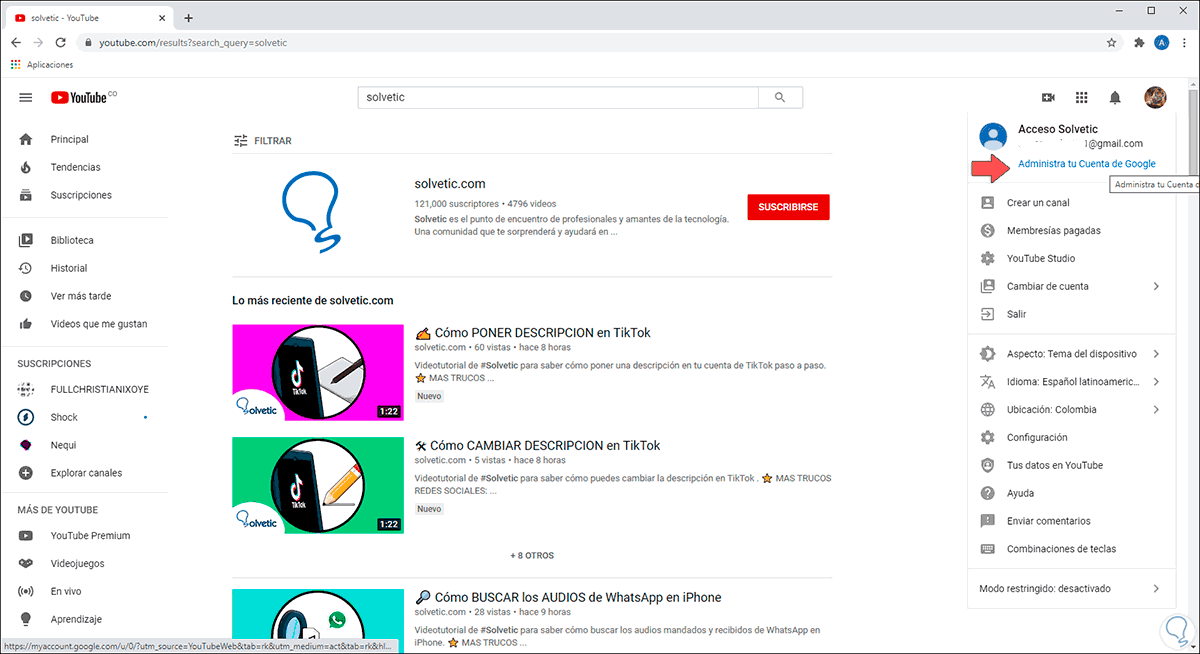Open Chrome three-dot menu

point(1183,43)
